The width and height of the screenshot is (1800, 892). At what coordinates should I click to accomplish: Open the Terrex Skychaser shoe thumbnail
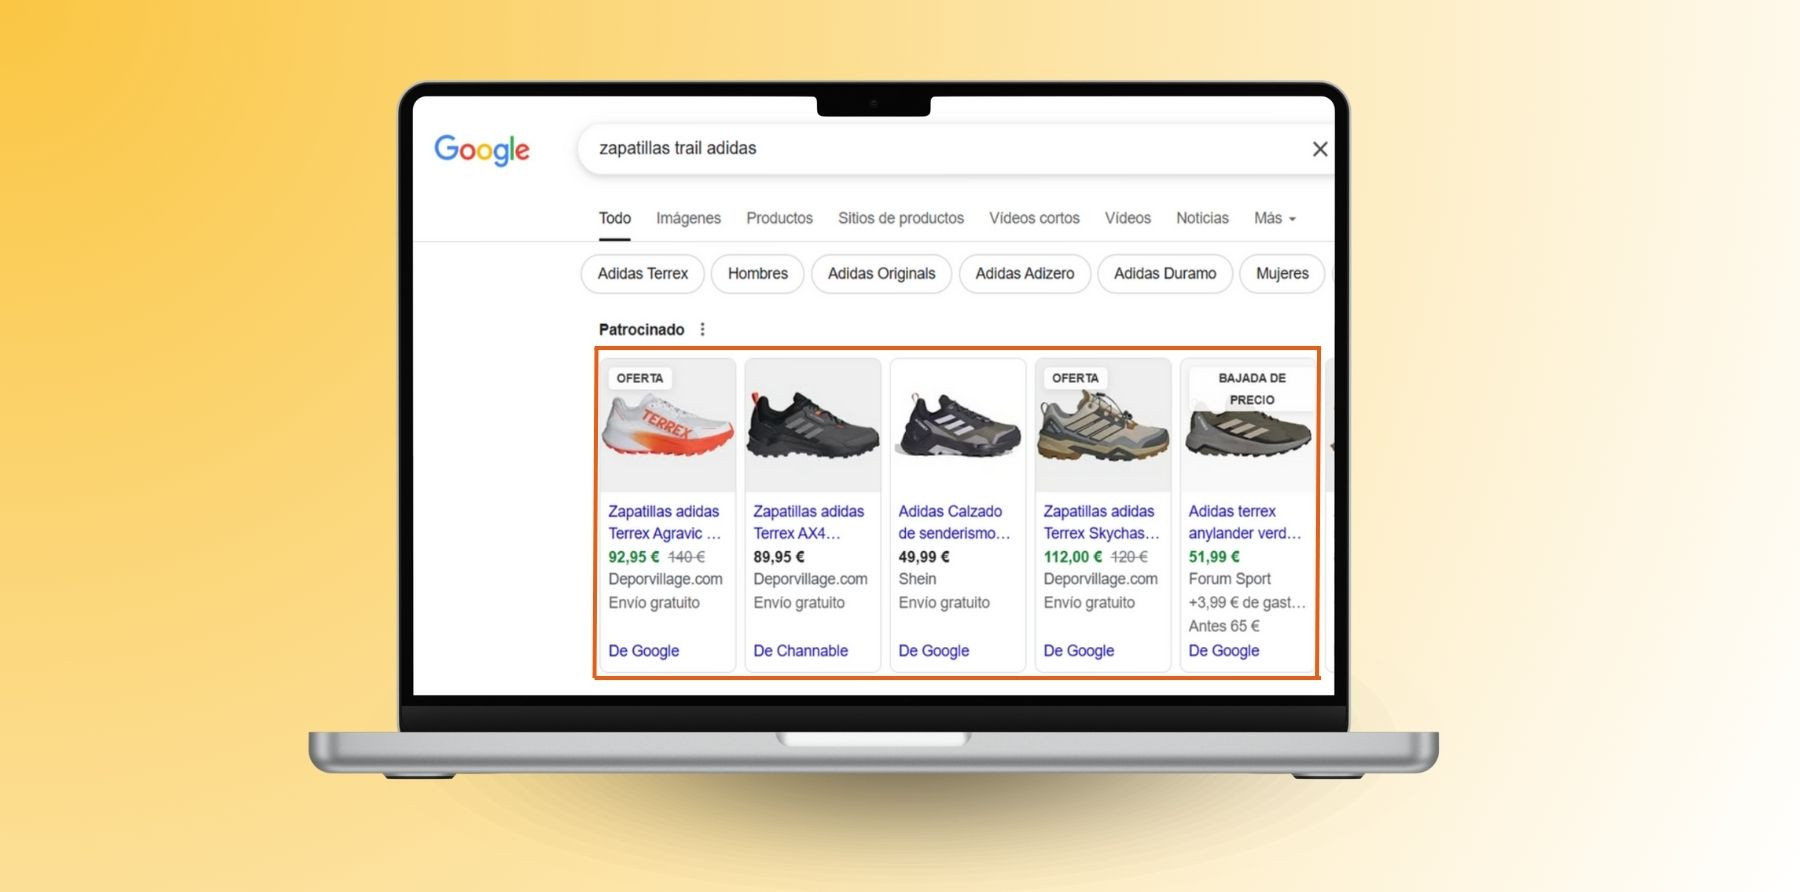[1103, 426]
